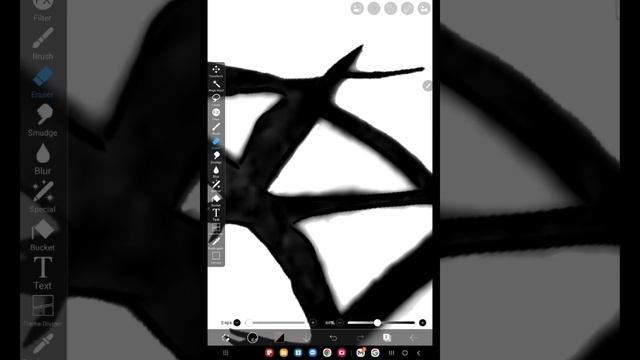The width and height of the screenshot is (640, 360).
Task: Decrease opacity with minus button
Action: tap(340, 322)
